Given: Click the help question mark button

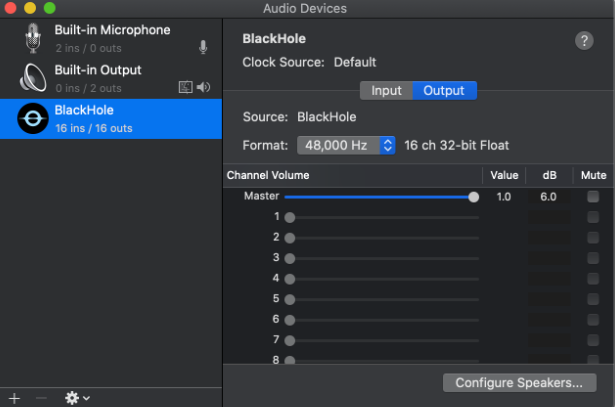Looking at the screenshot, I should [584, 40].
